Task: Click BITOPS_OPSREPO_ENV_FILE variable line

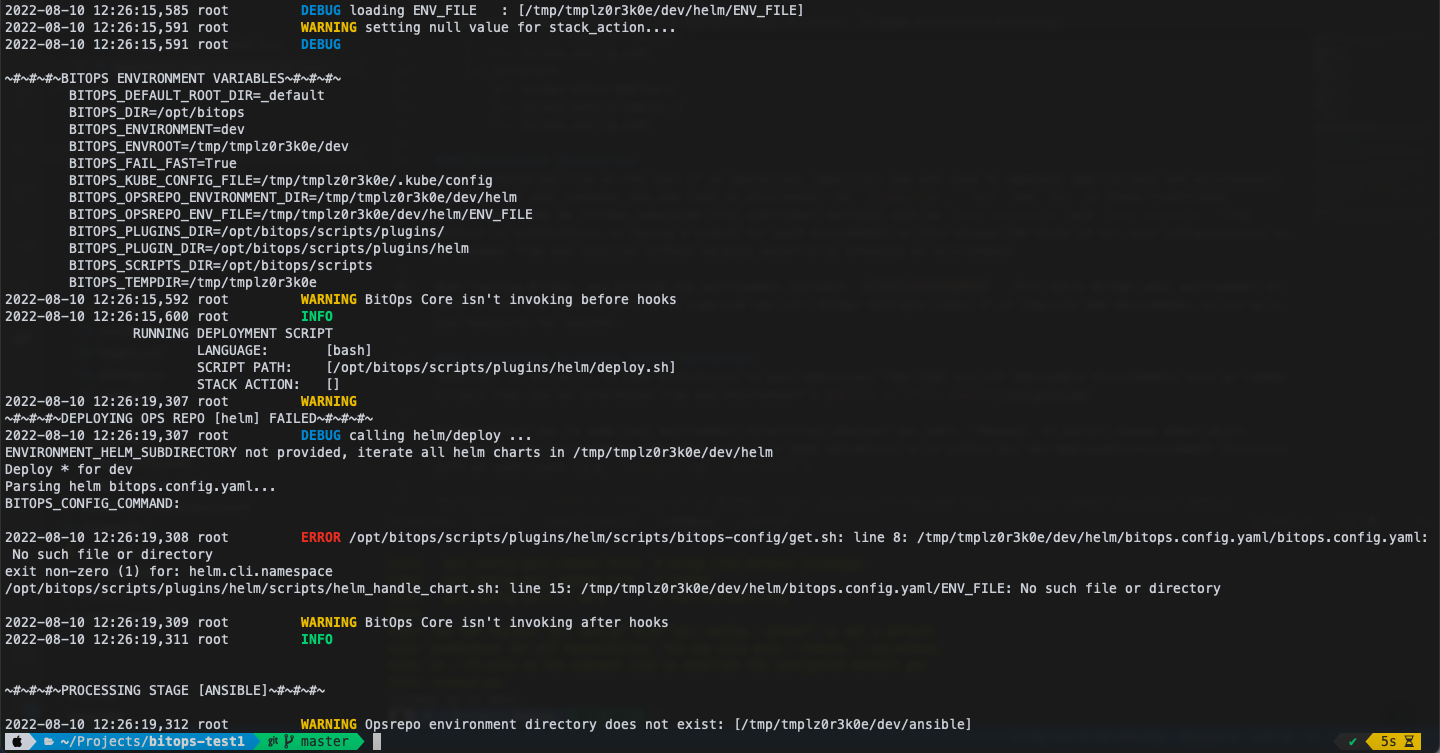Action: point(301,214)
